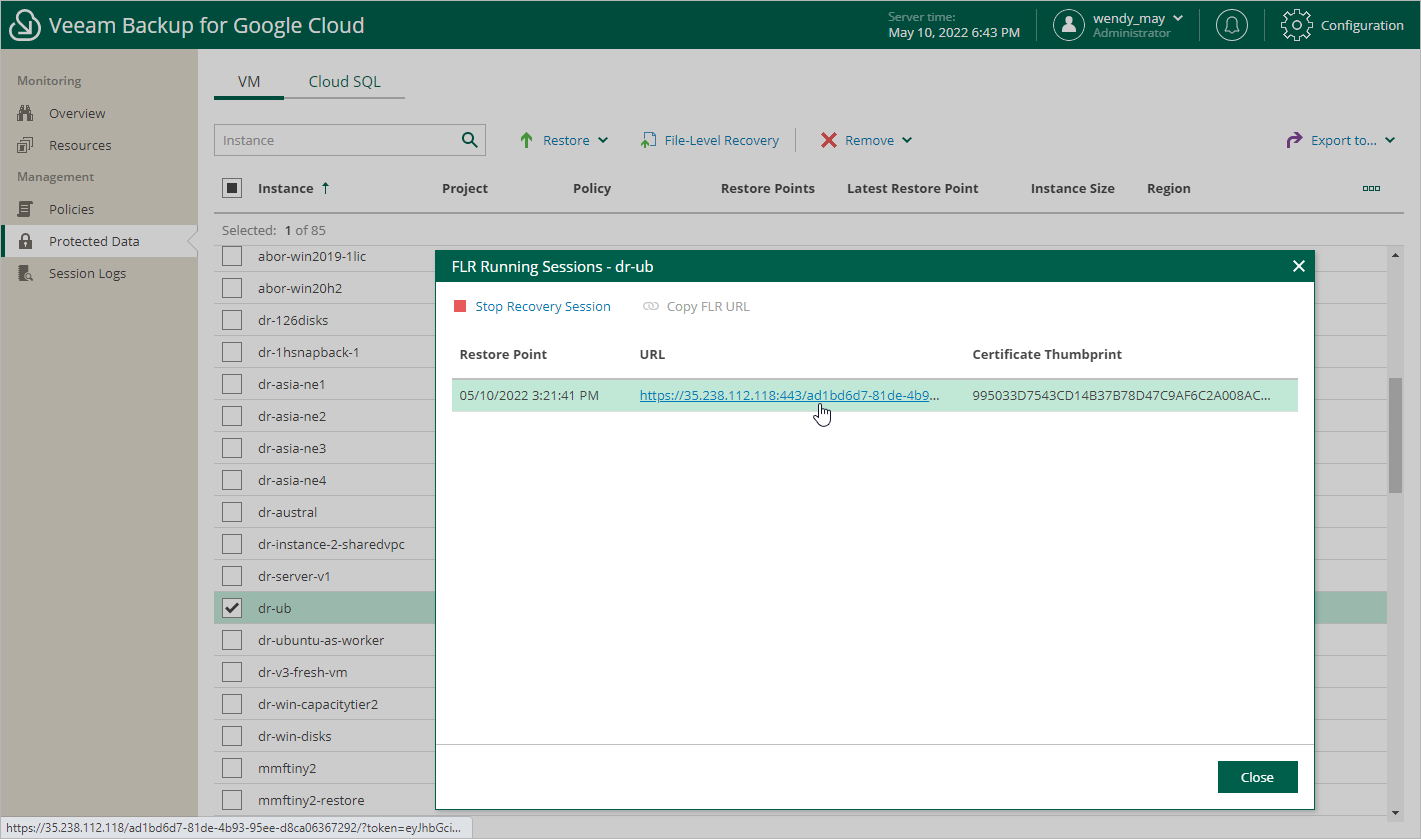The height and width of the screenshot is (839, 1421).
Task: Open Policies in the sidebar
Action: point(71,209)
